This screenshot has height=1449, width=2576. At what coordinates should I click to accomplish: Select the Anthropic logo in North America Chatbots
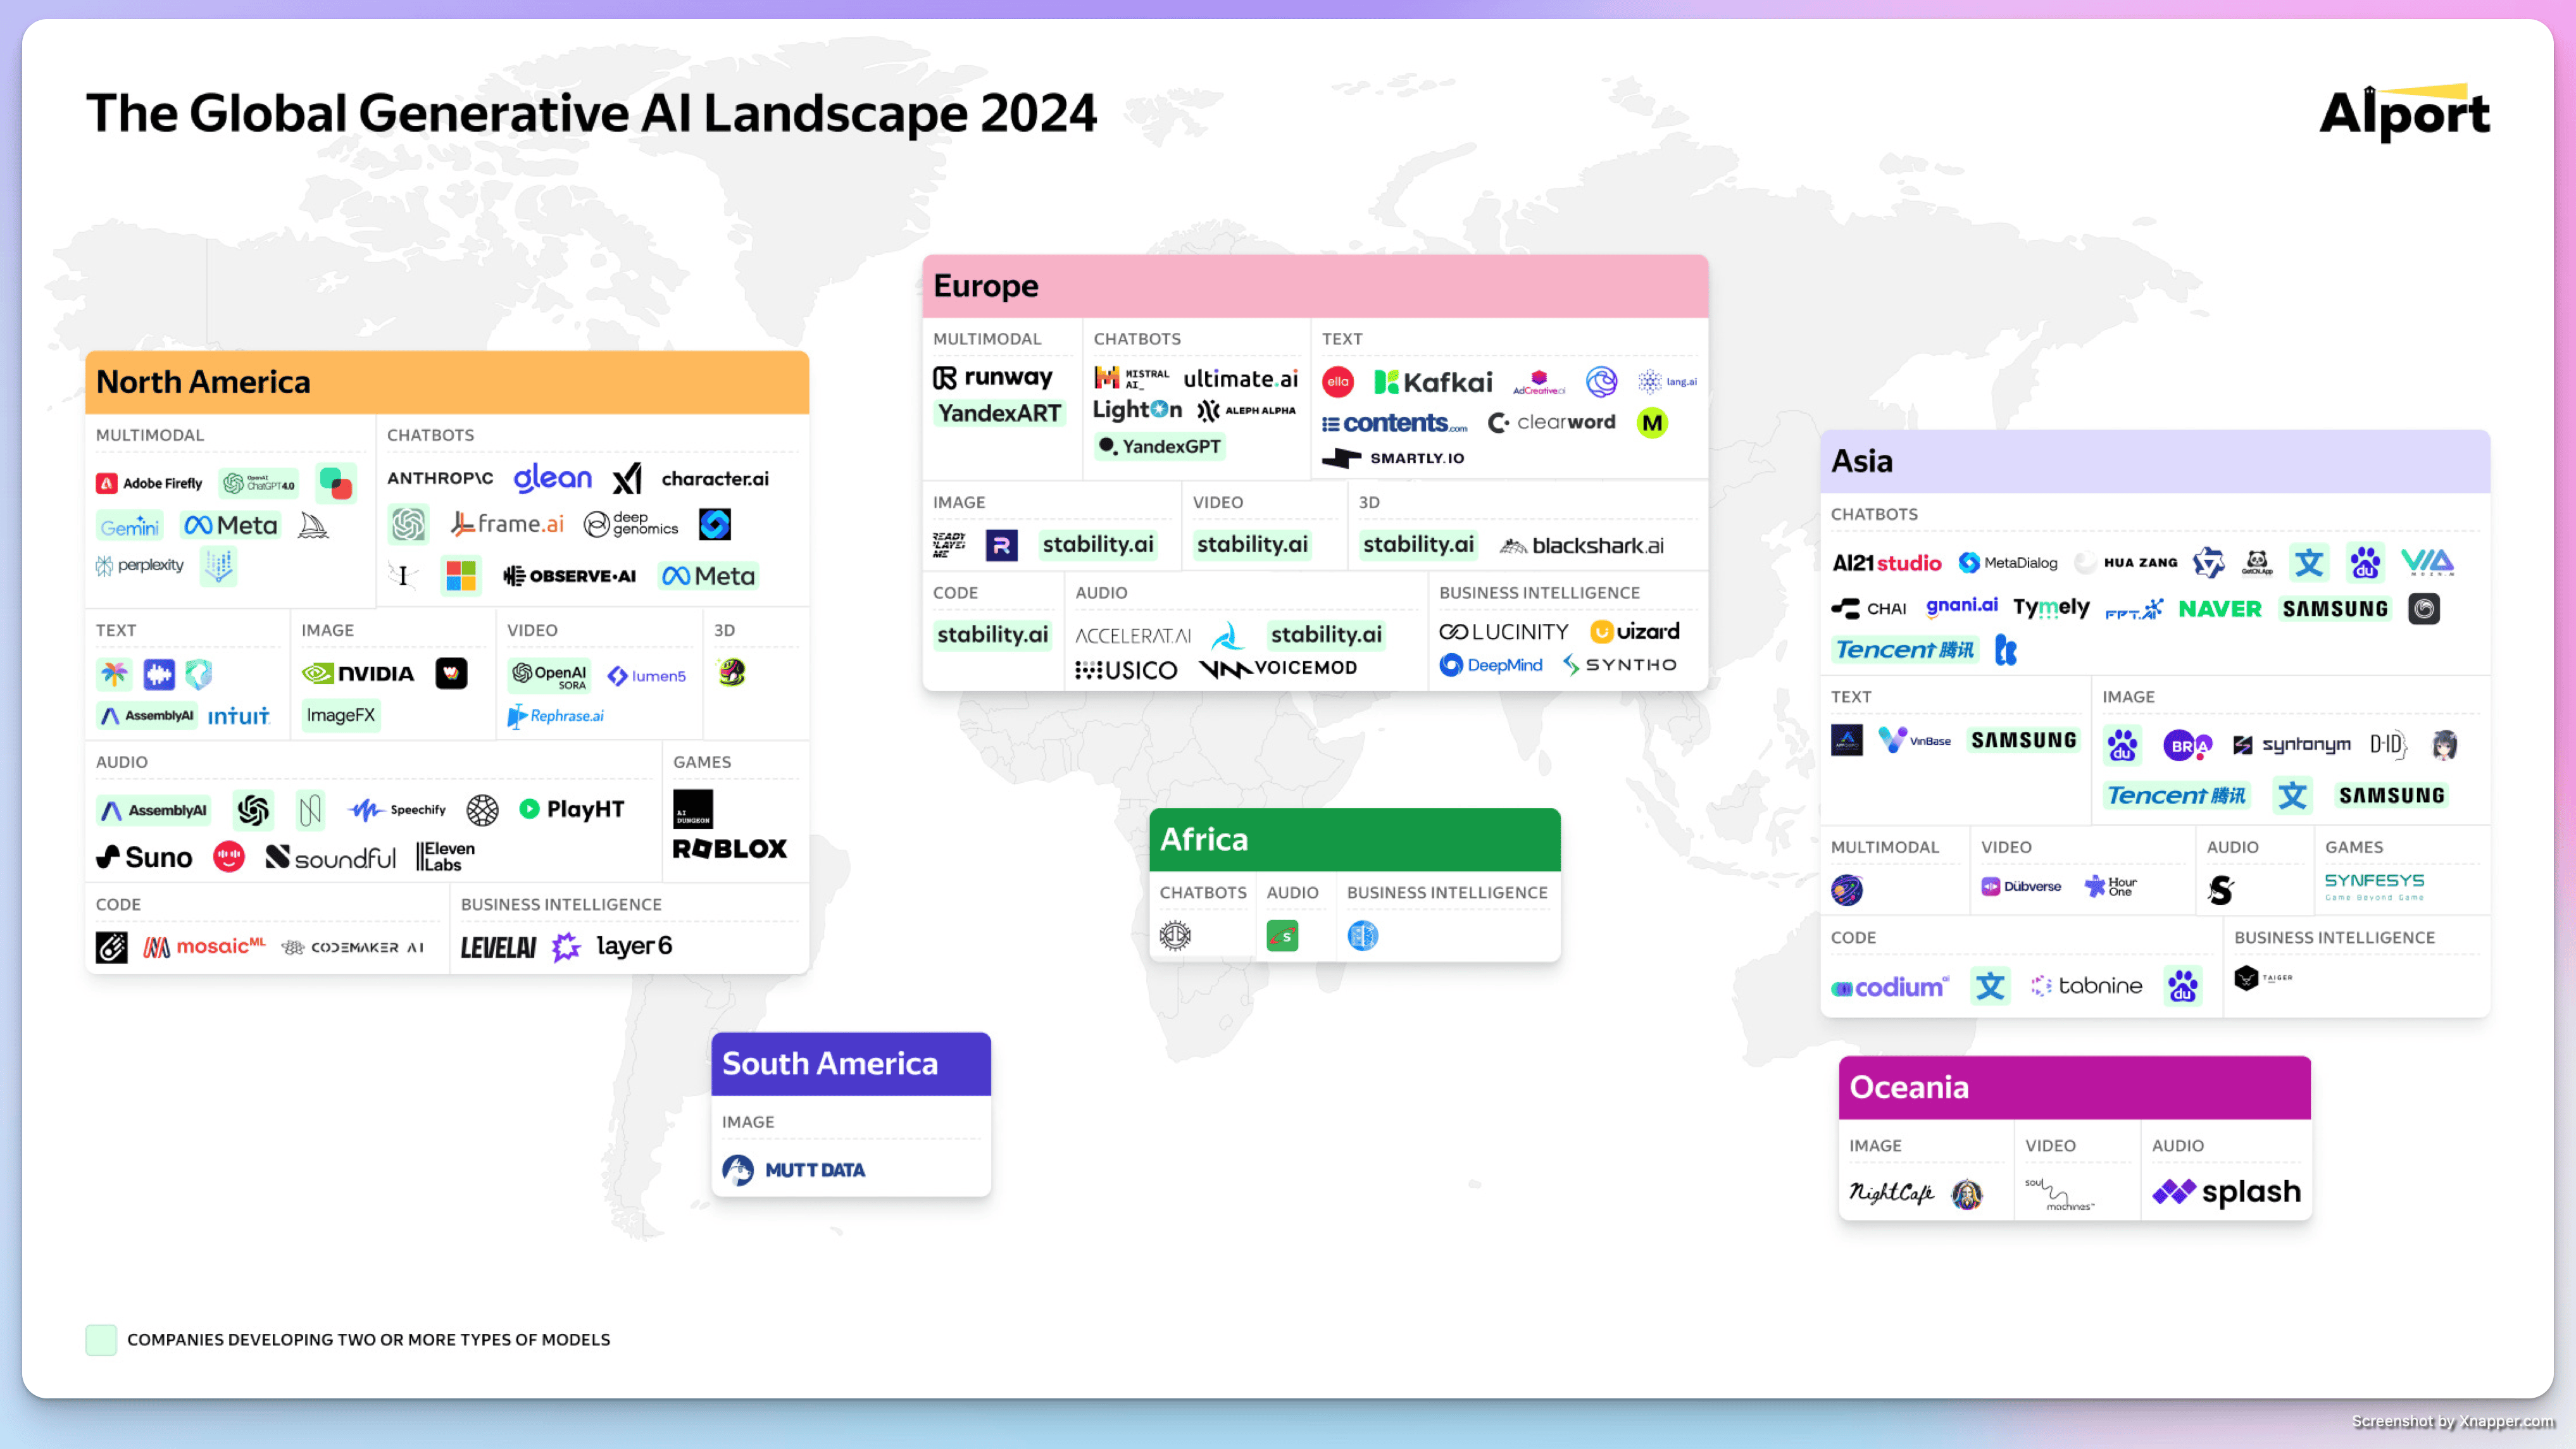tap(440, 478)
